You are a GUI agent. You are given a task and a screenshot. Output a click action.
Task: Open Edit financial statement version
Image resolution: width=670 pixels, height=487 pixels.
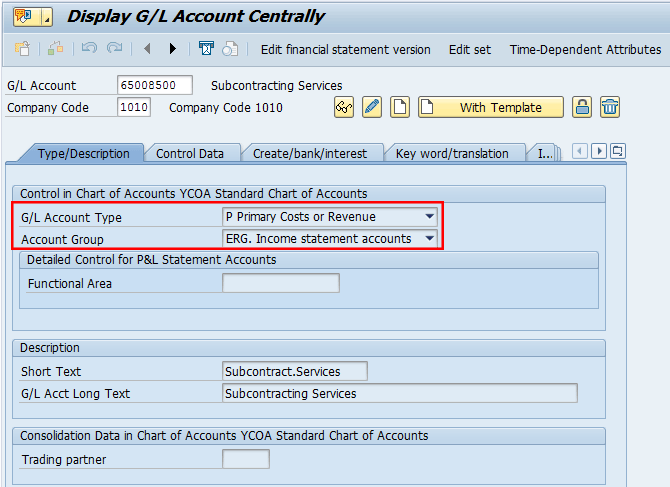pos(345,49)
